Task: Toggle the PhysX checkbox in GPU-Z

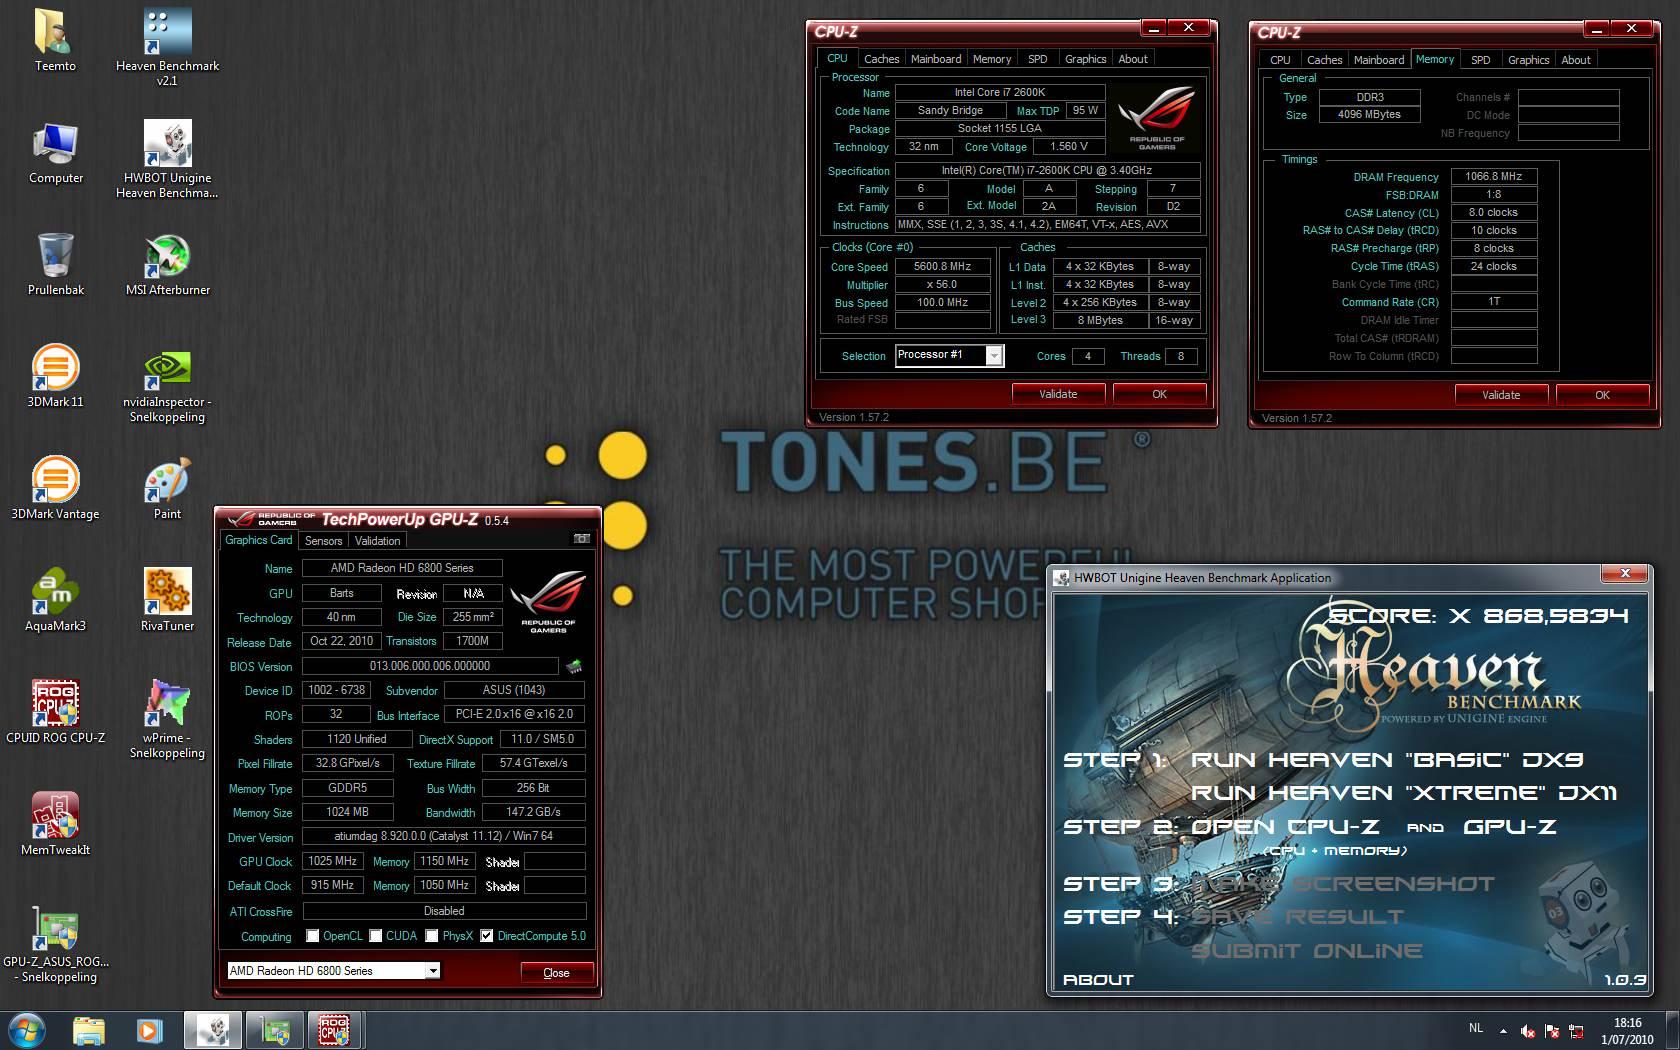Action: click(432, 936)
